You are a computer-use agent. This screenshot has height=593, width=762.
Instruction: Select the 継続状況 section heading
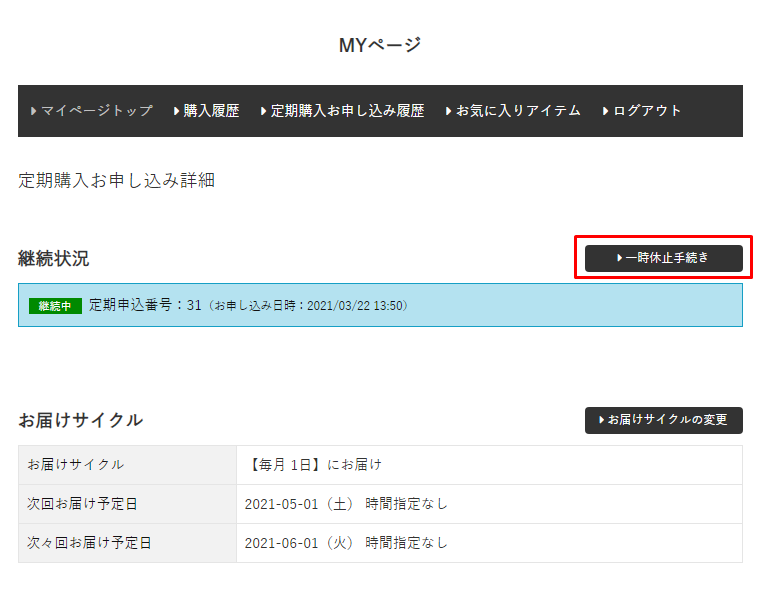pyautogui.click(x=53, y=259)
